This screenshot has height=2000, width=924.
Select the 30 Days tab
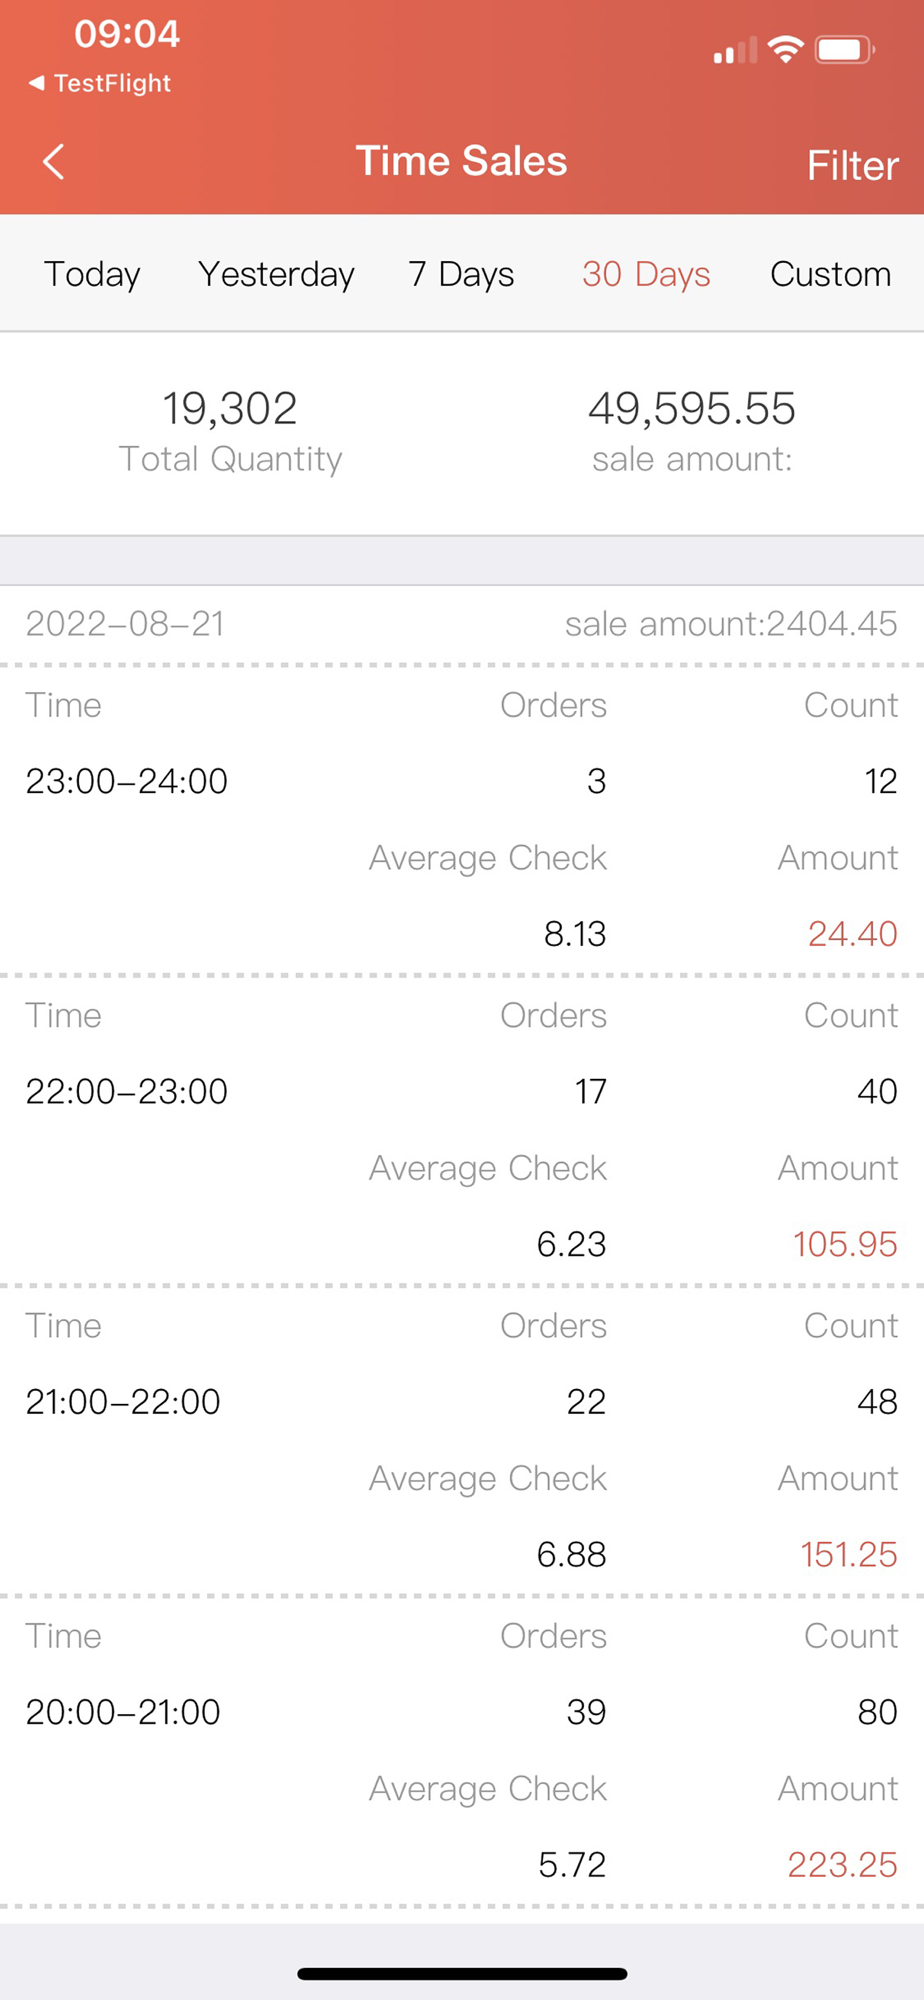(646, 274)
